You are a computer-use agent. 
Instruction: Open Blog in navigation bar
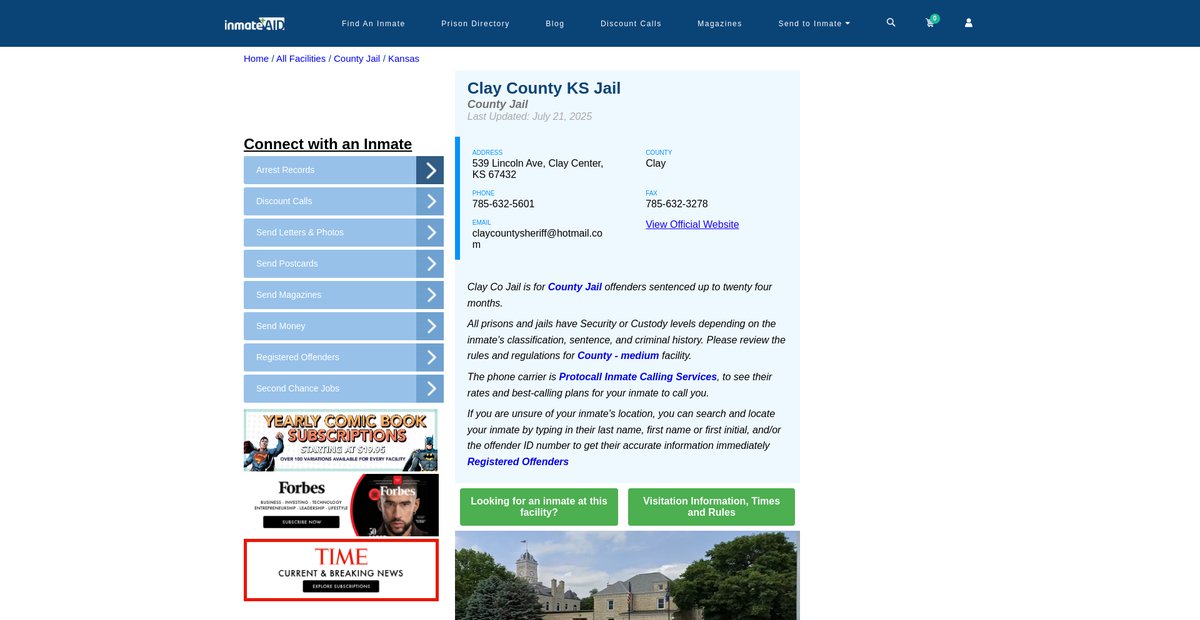[x=555, y=23]
